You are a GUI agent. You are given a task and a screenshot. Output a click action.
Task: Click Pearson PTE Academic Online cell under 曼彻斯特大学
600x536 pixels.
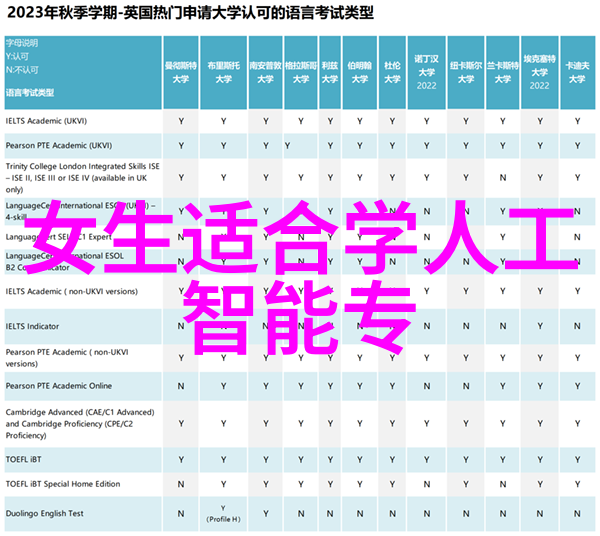tap(181, 386)
